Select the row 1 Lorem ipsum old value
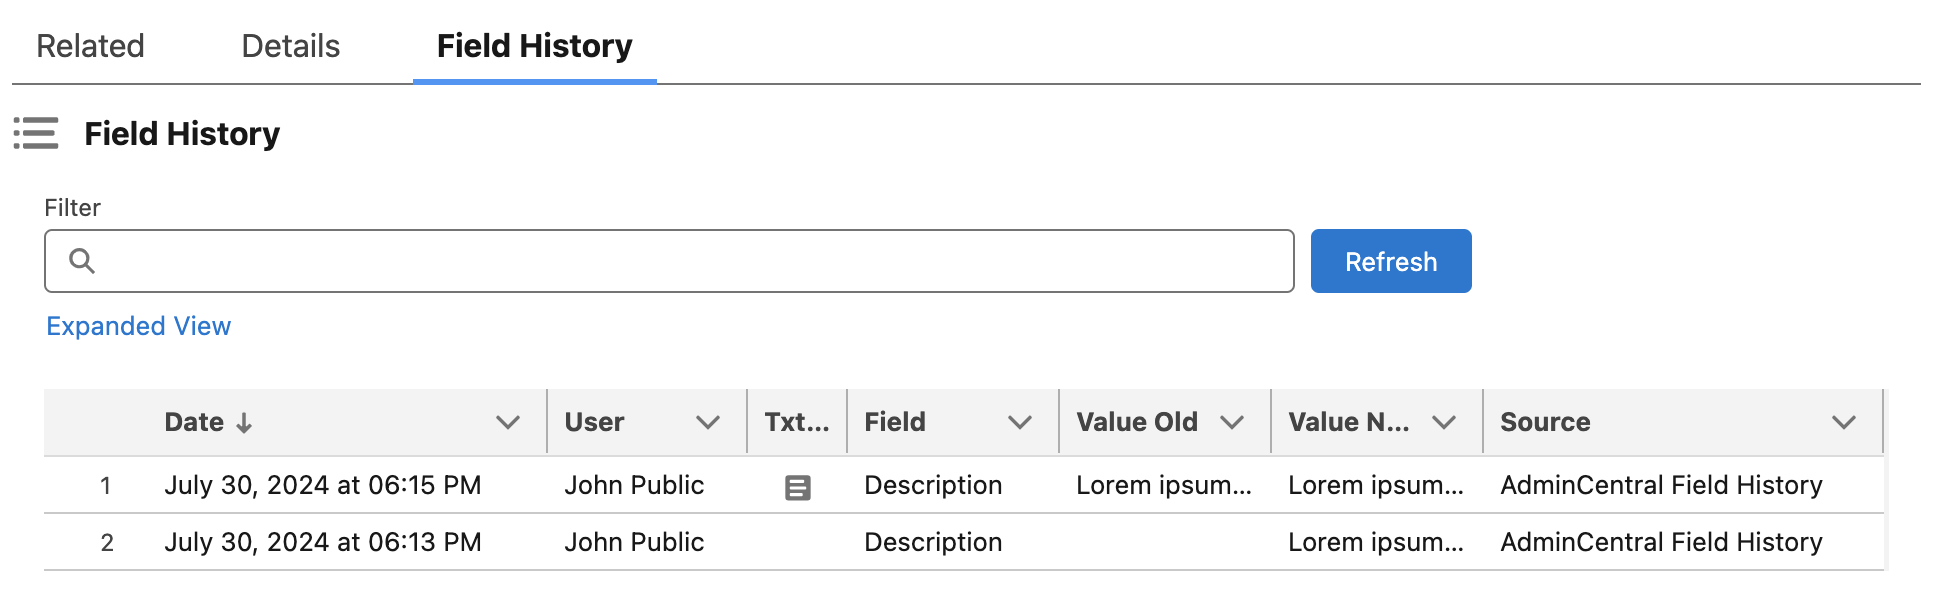Image resolution: width=1952 pixels, height=602 pixels. click(1163, 485)
